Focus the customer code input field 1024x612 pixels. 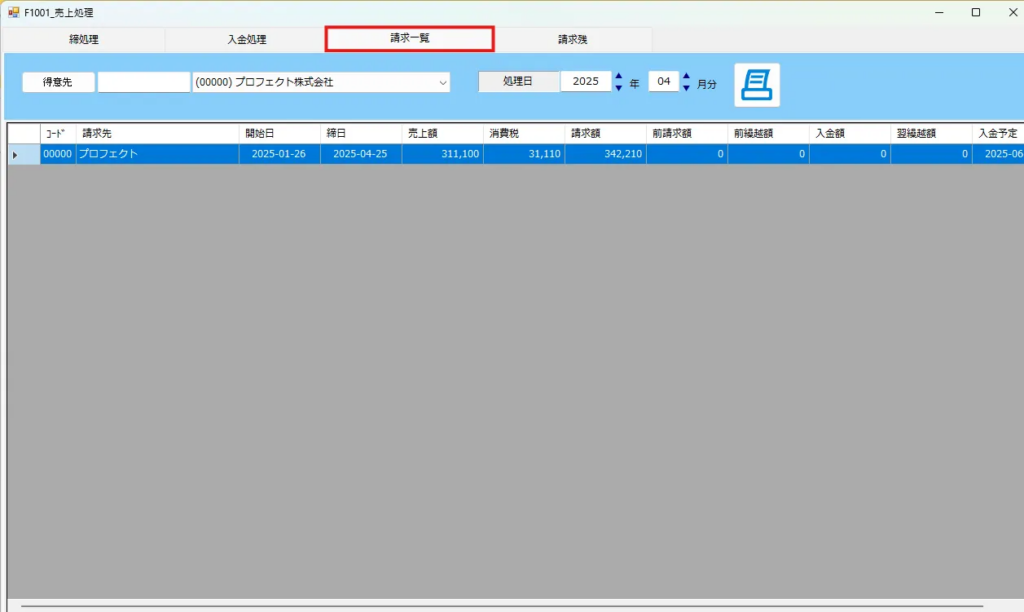(x=144, y=82)
